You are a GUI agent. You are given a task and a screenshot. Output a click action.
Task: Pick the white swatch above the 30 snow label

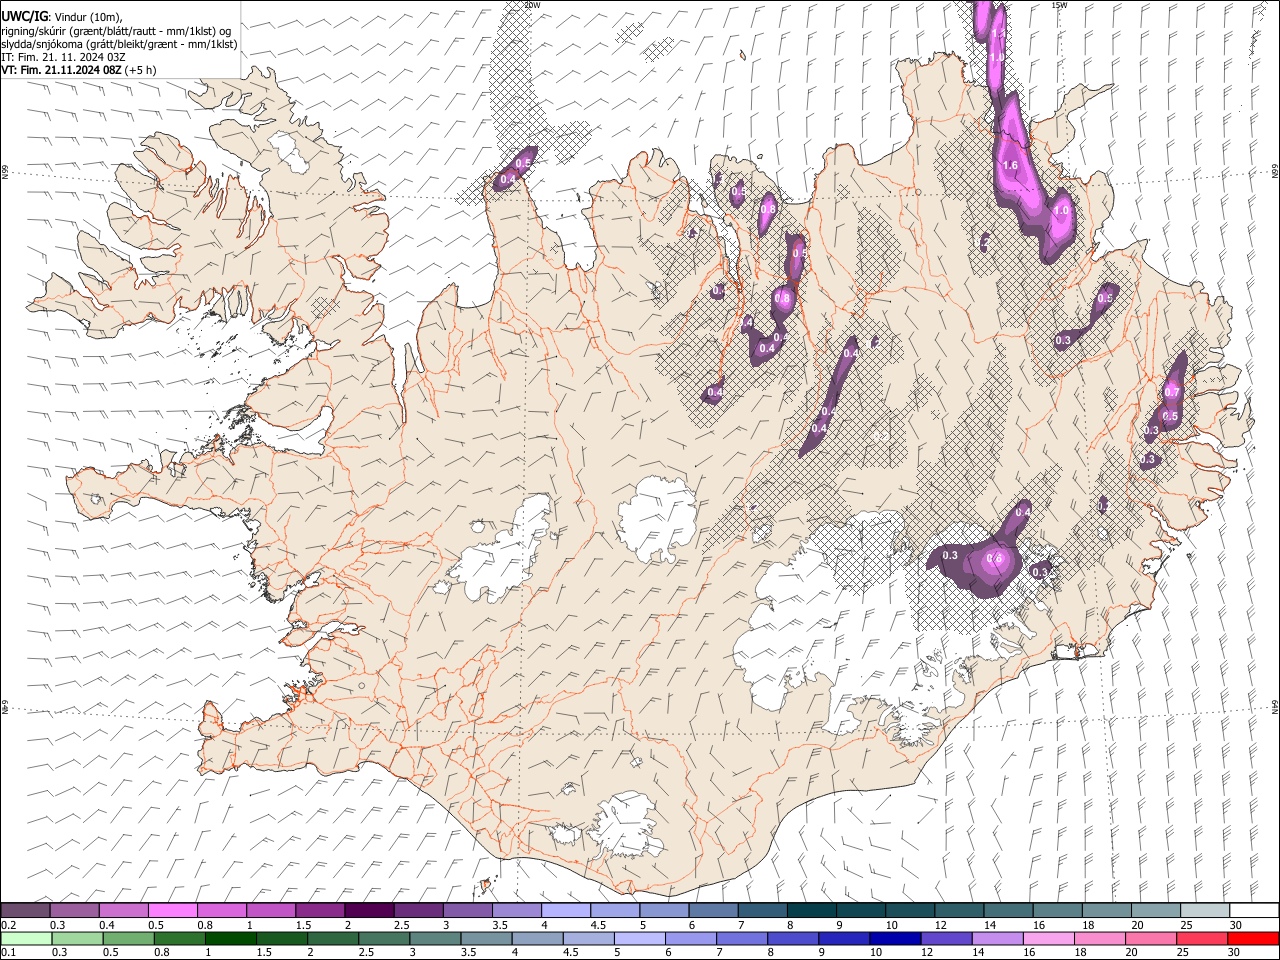[1254, 911]
